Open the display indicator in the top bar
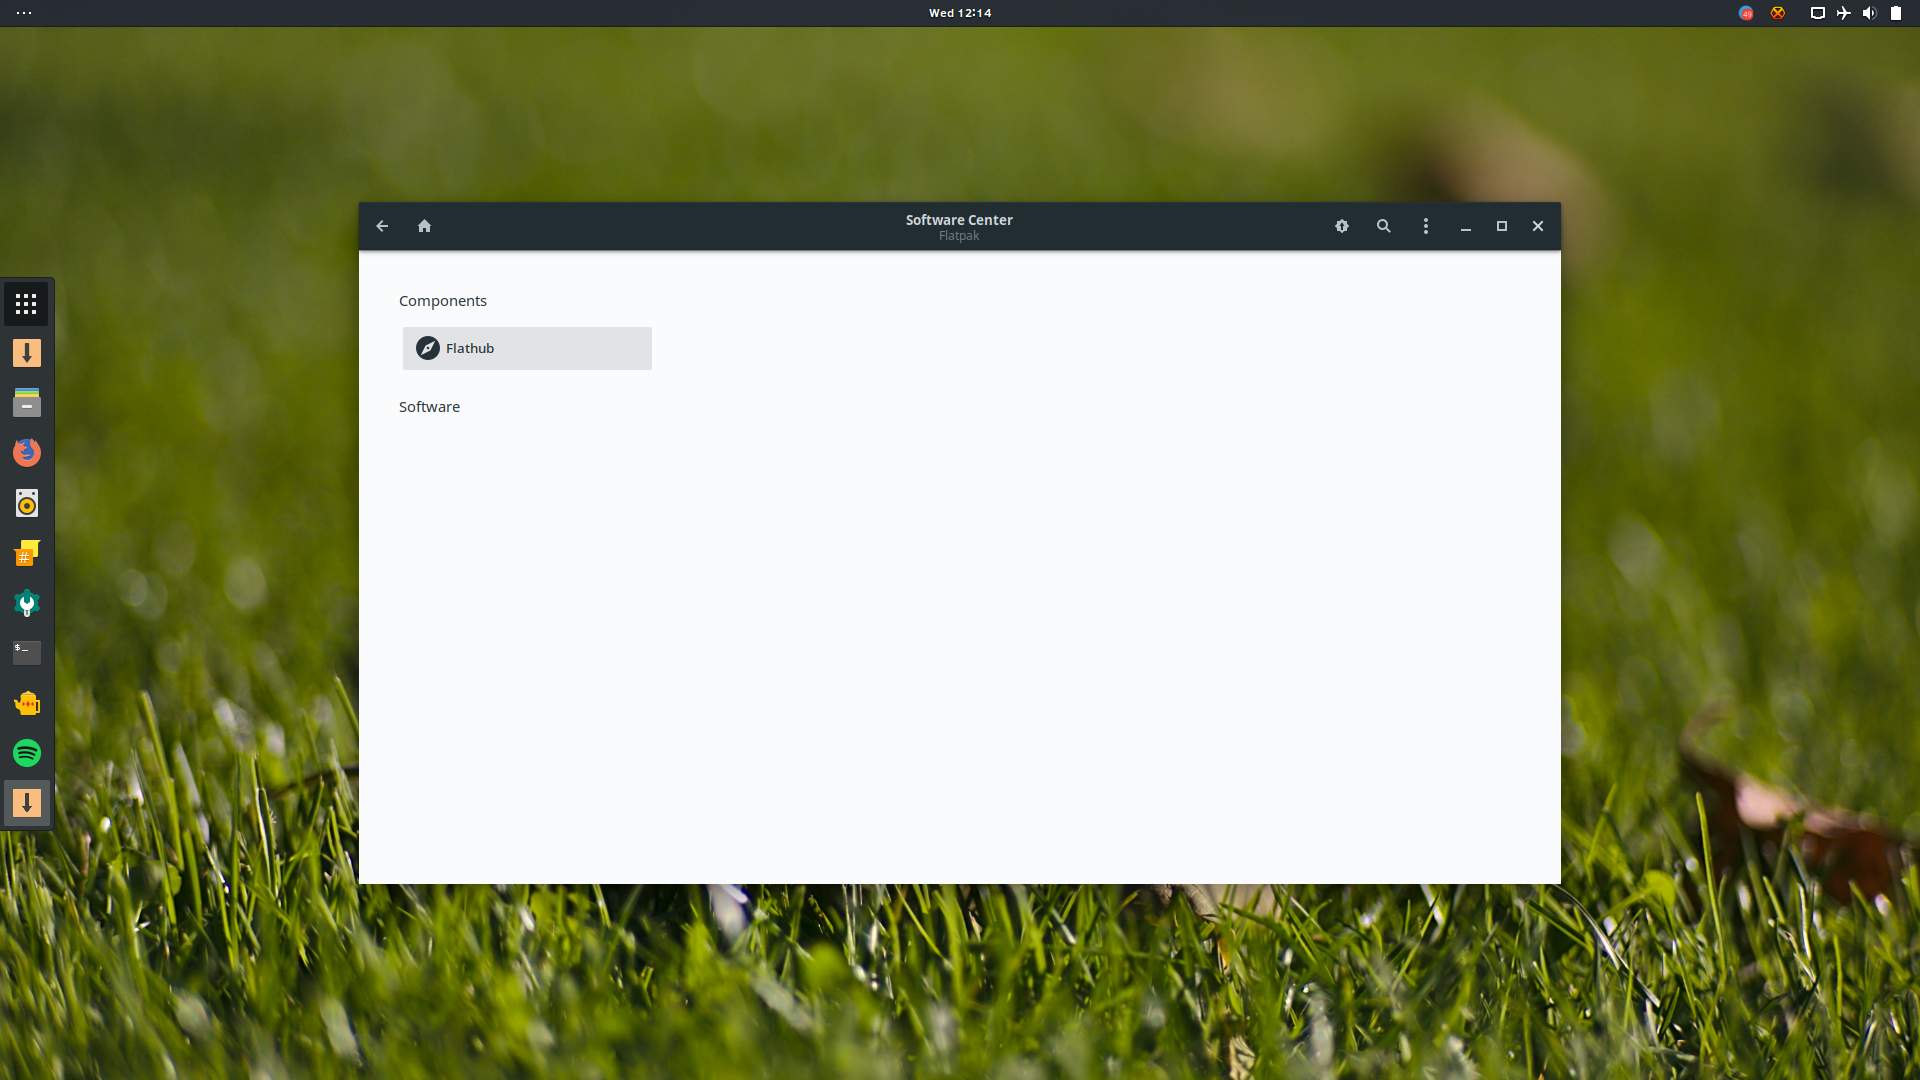This screenshot has width=1920, height=1080. (1818, 13)
